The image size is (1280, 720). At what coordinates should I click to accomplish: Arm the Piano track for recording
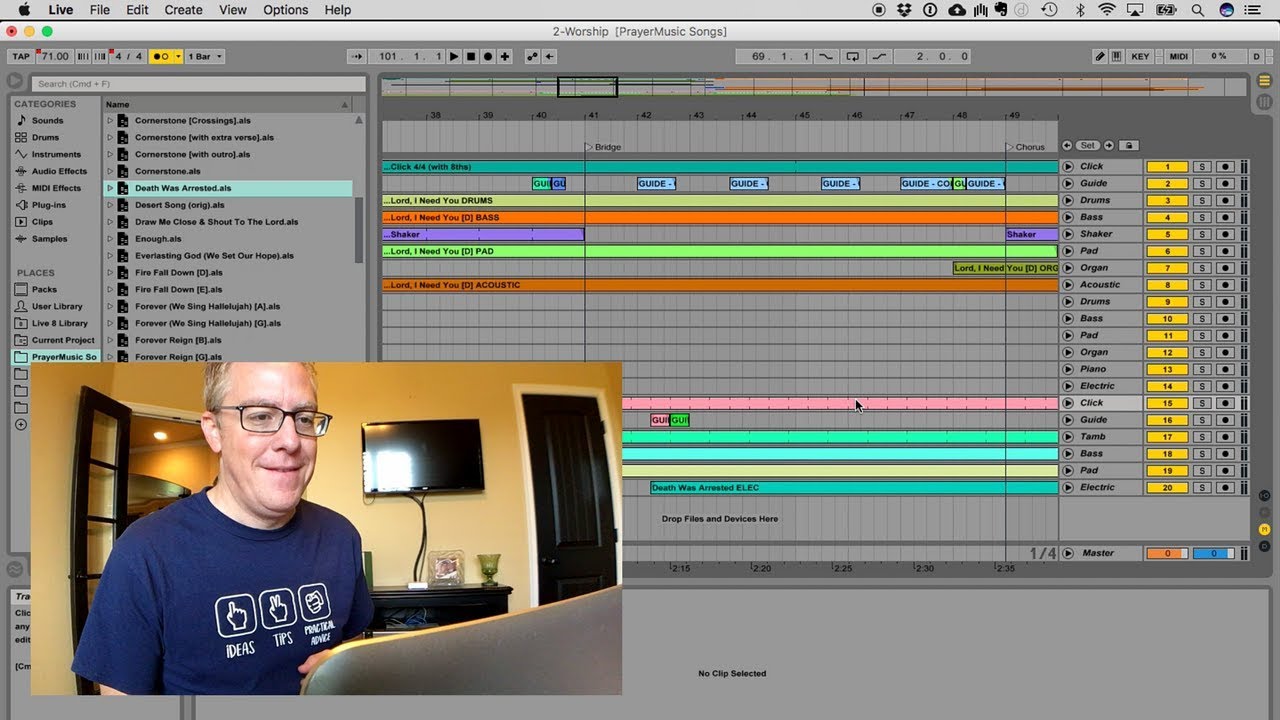(x=1225, y=369)
